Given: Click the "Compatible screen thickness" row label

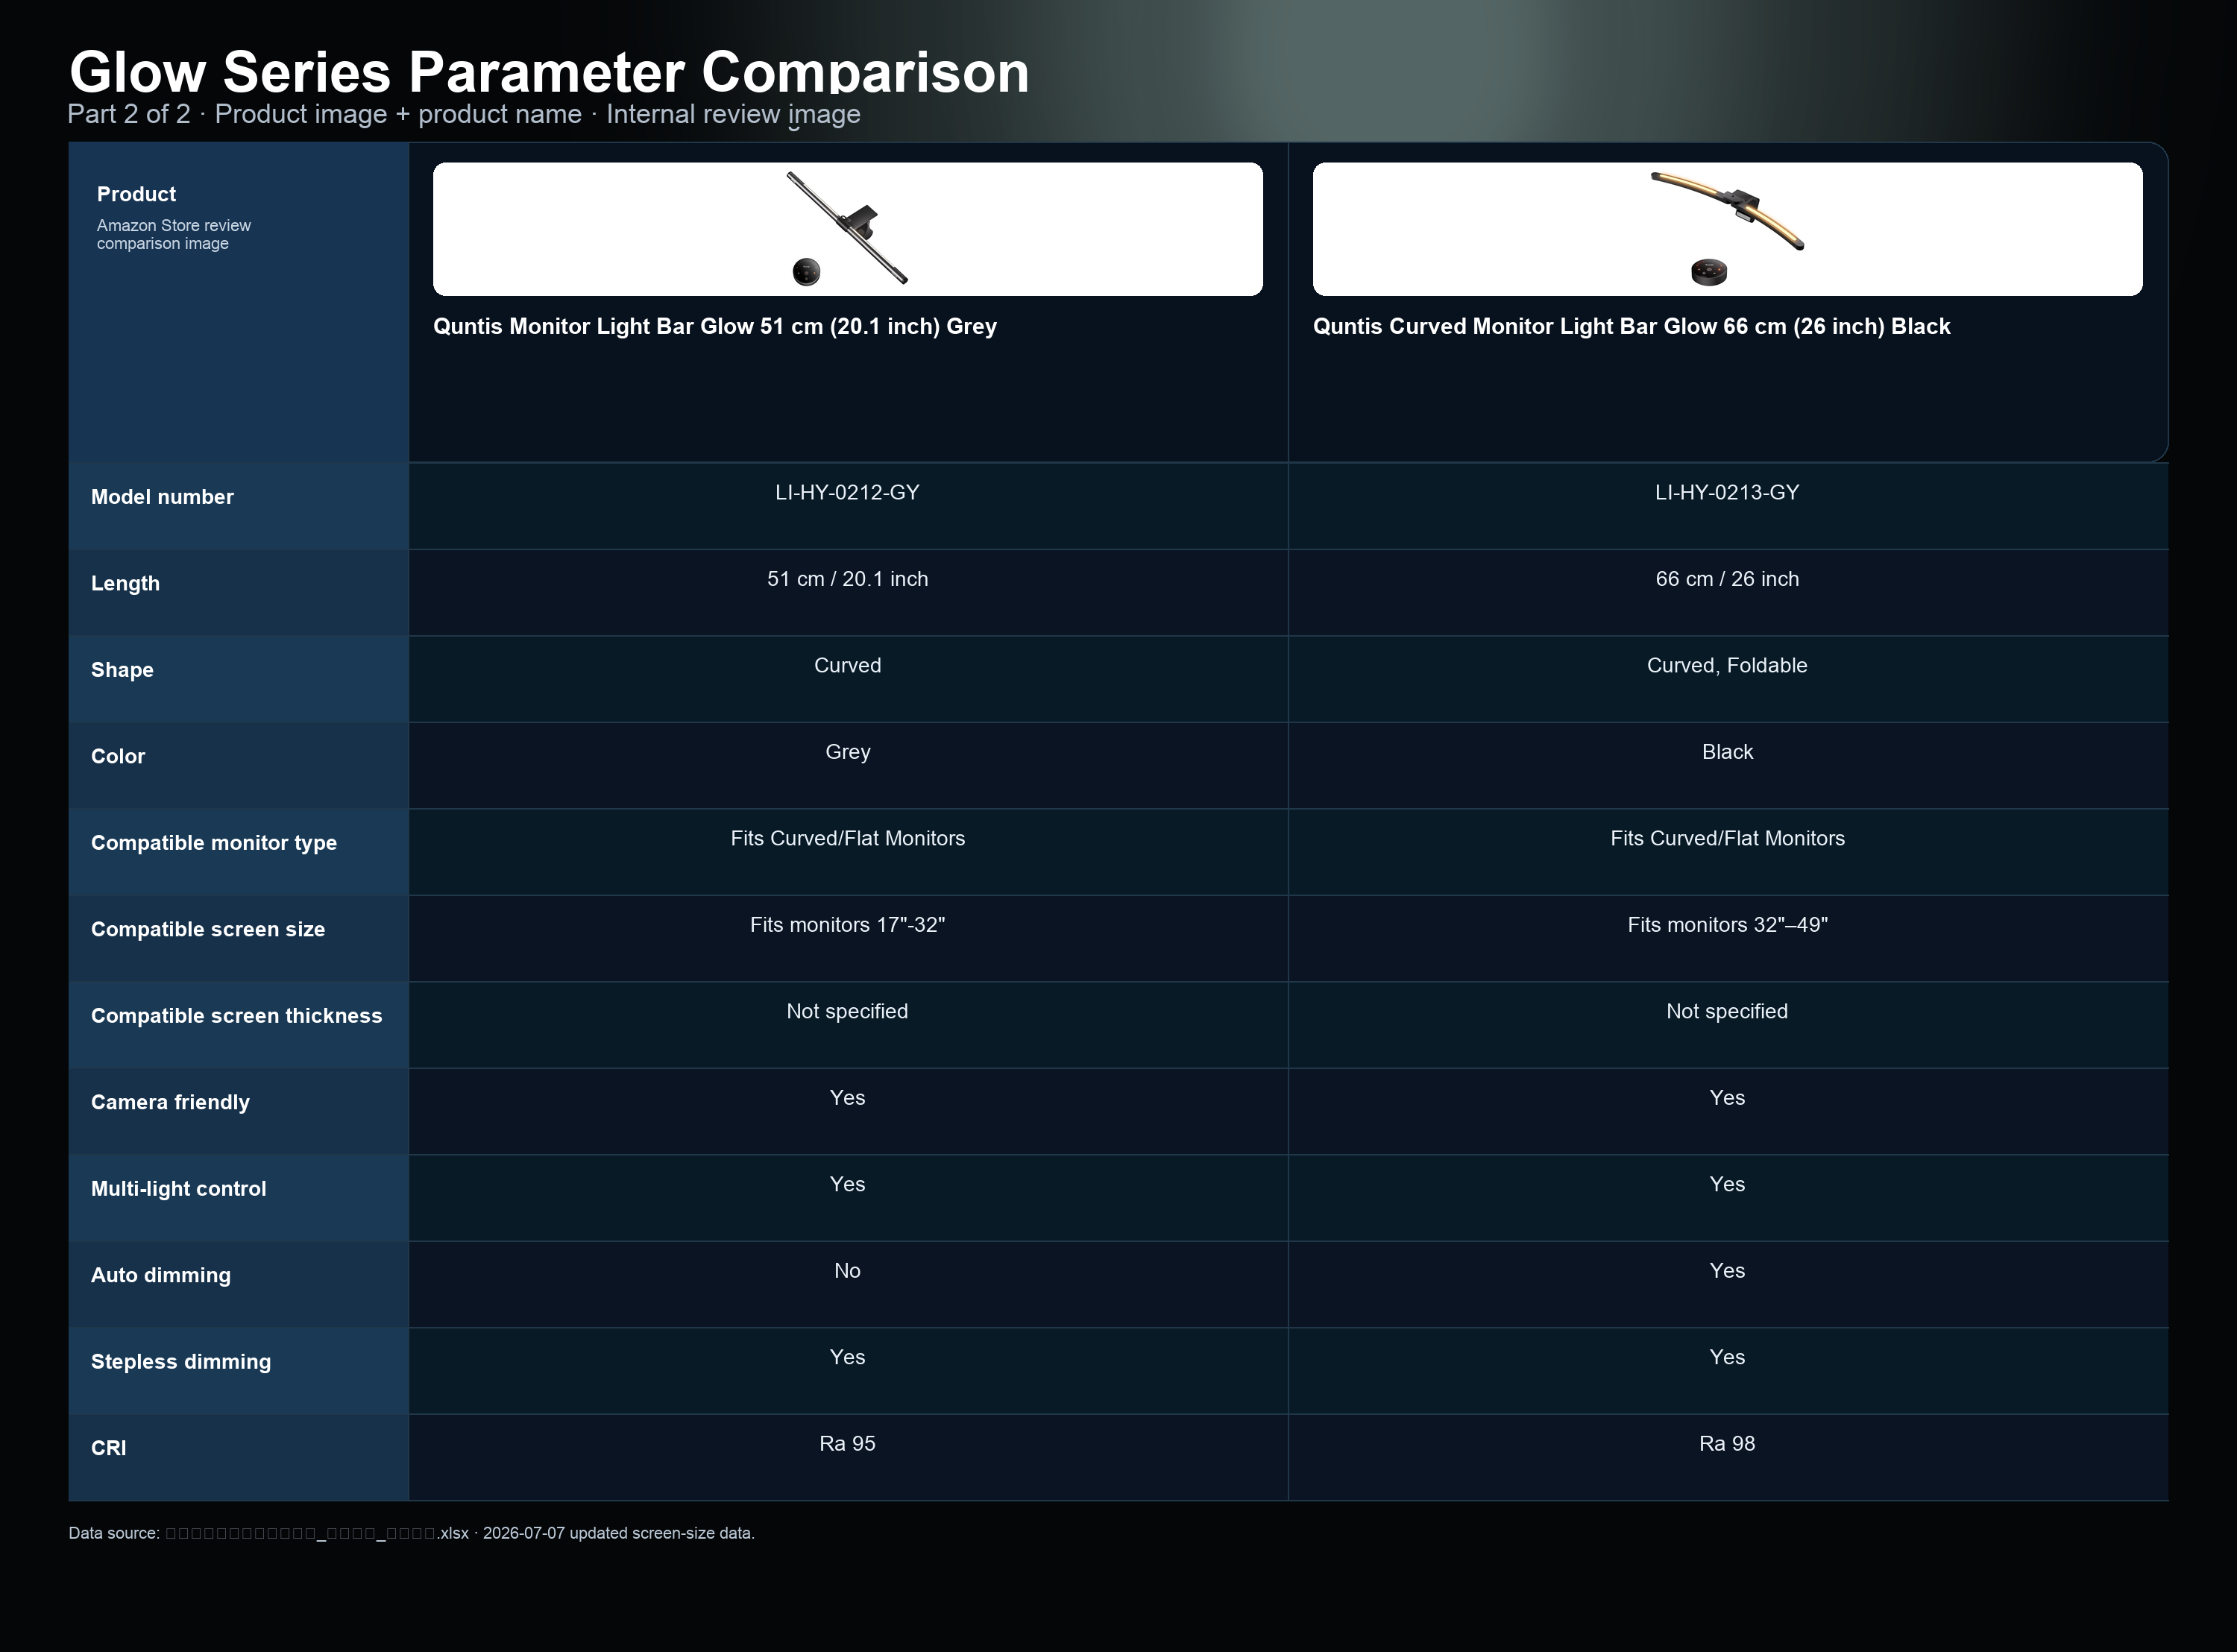Looking at the screenshot, I should 236,1016.
